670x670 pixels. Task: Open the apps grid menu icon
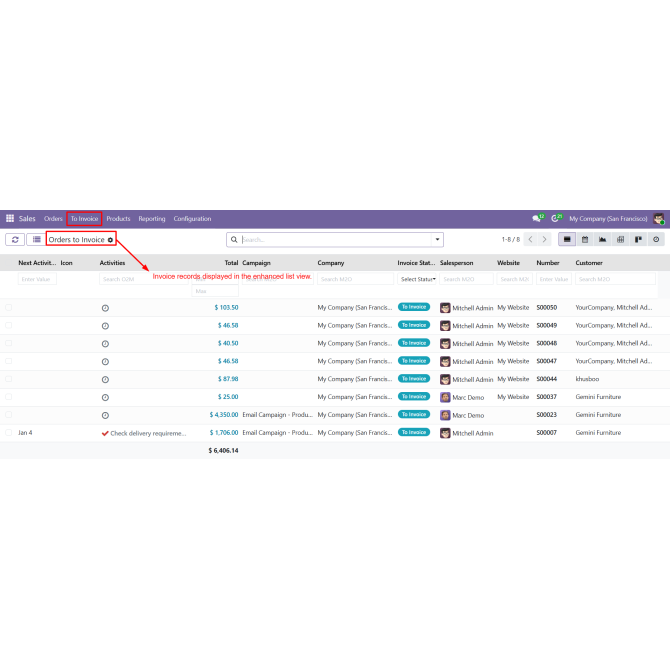[10, 218]
